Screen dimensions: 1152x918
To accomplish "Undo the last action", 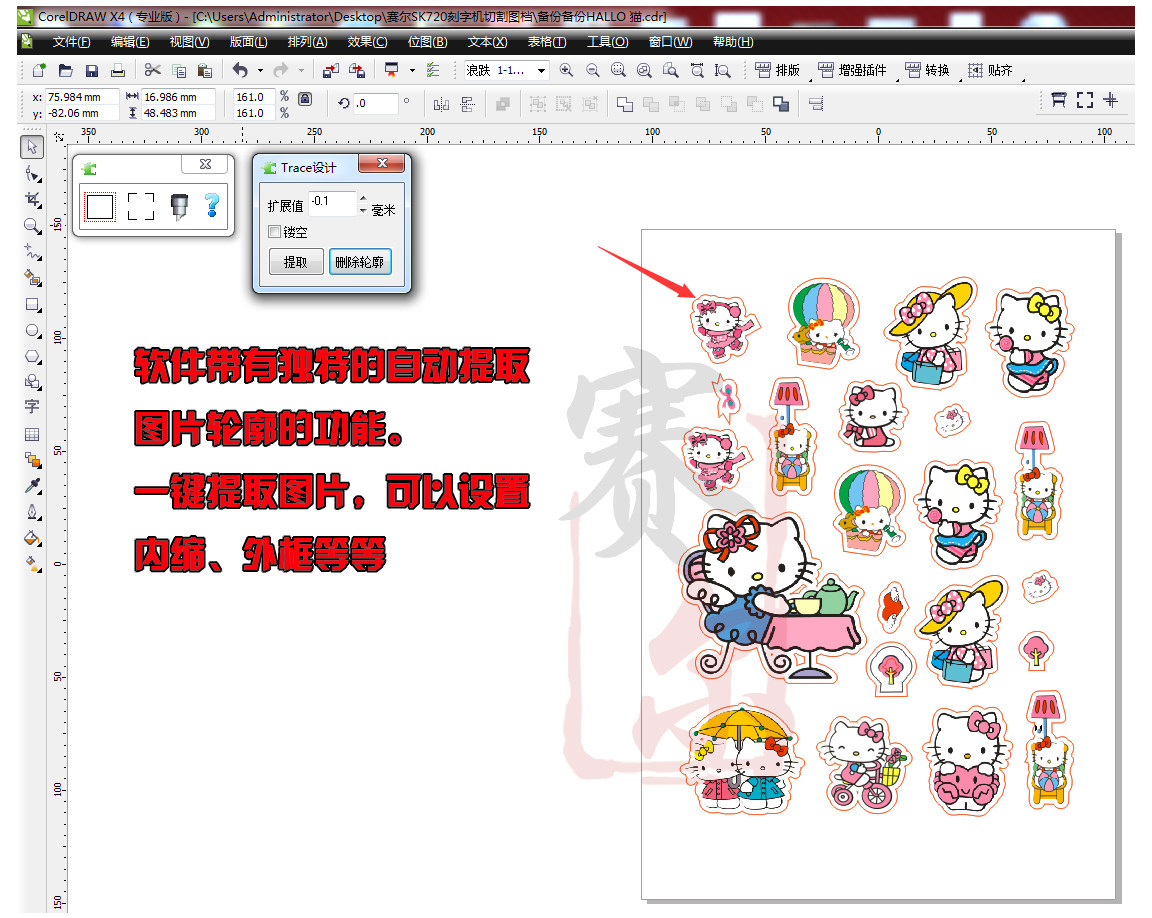I will [240, 70].
